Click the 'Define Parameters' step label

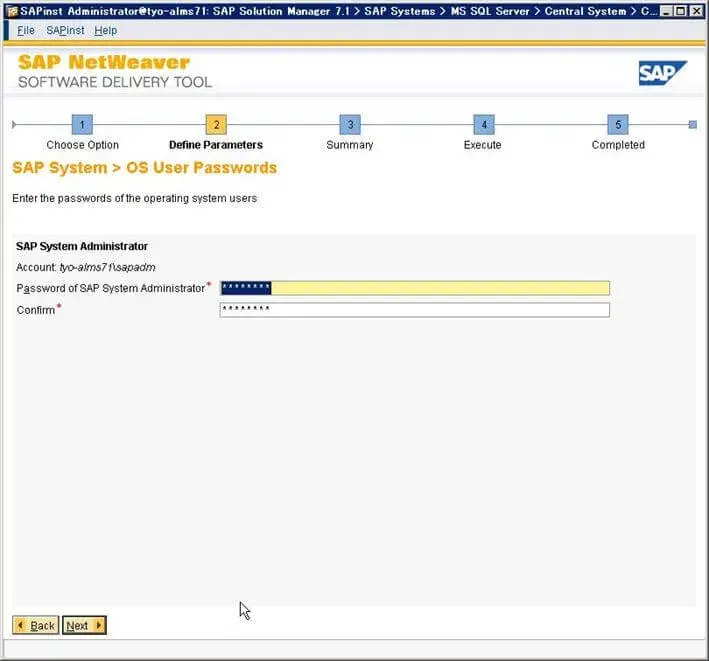(216, 145)
